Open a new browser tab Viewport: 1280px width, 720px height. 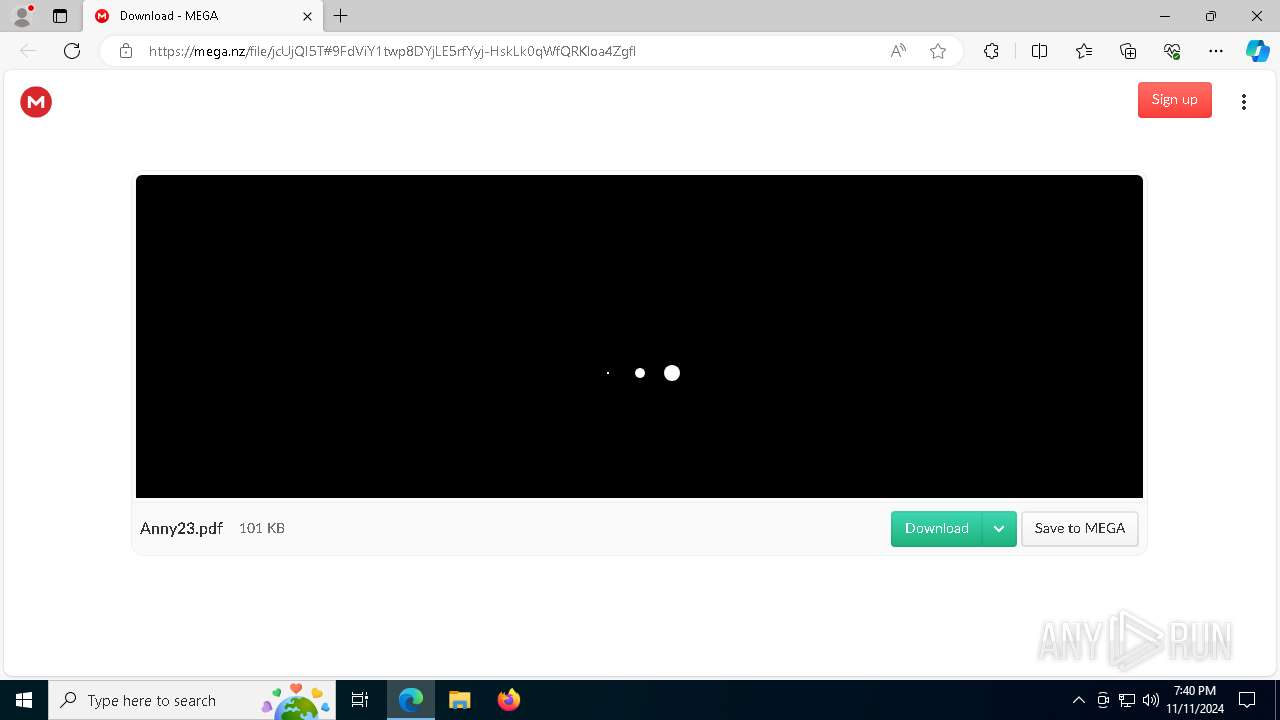pyautogui.click(x=341, y=16)
